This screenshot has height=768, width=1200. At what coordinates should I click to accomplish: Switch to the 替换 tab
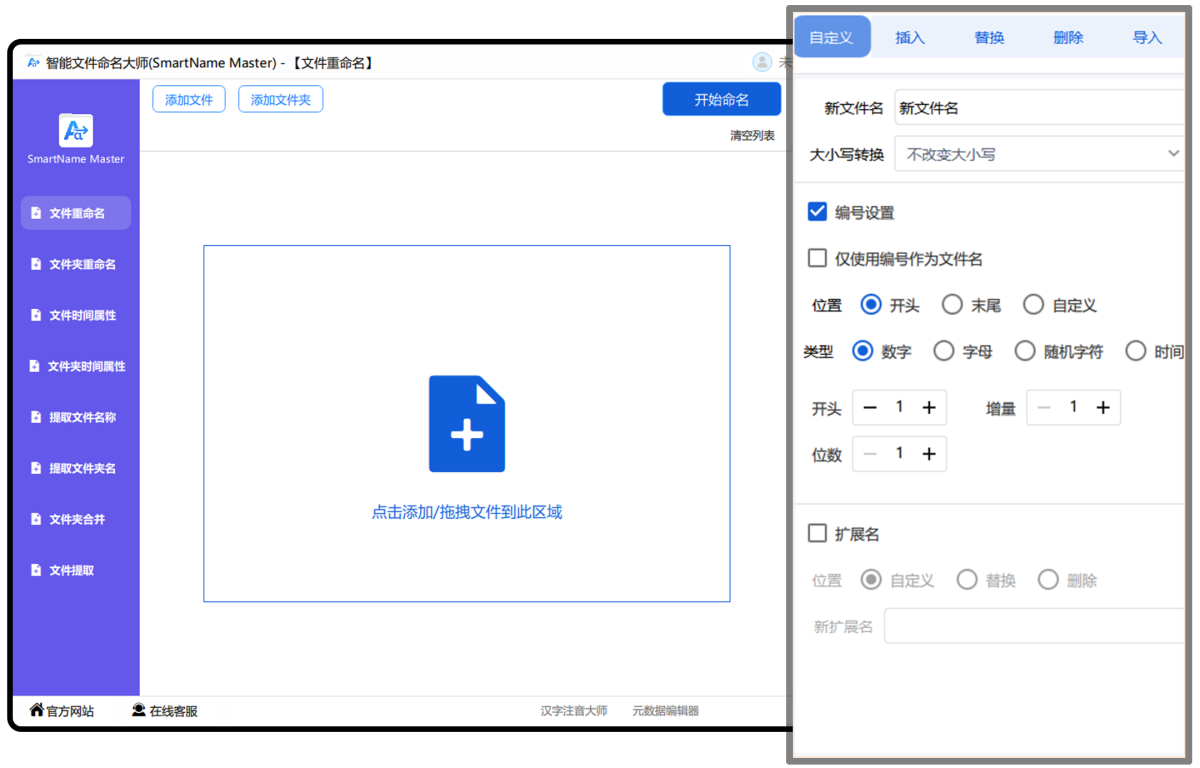[989, 37]
